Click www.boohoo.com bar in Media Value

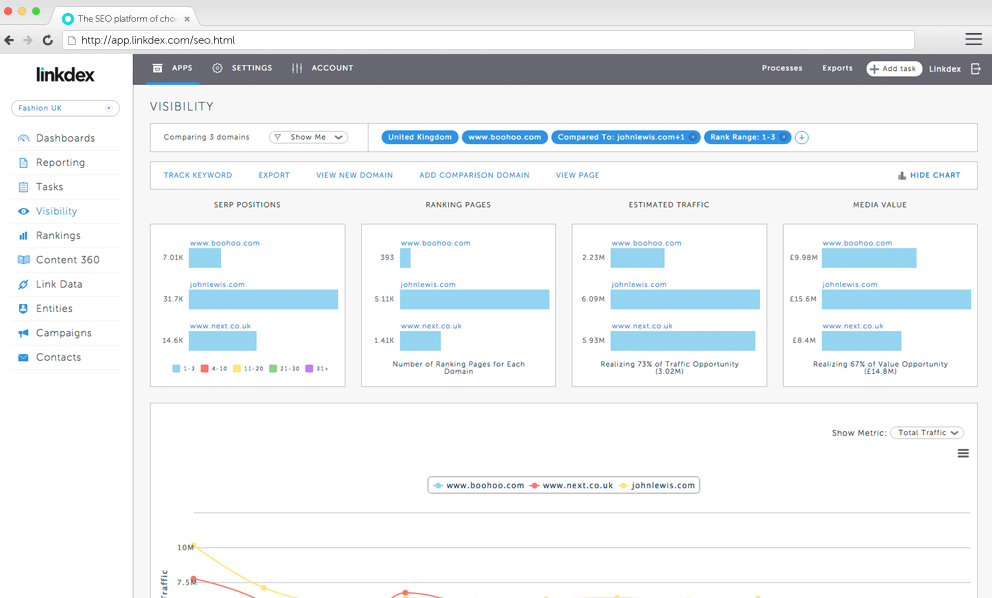coord(869,258)
